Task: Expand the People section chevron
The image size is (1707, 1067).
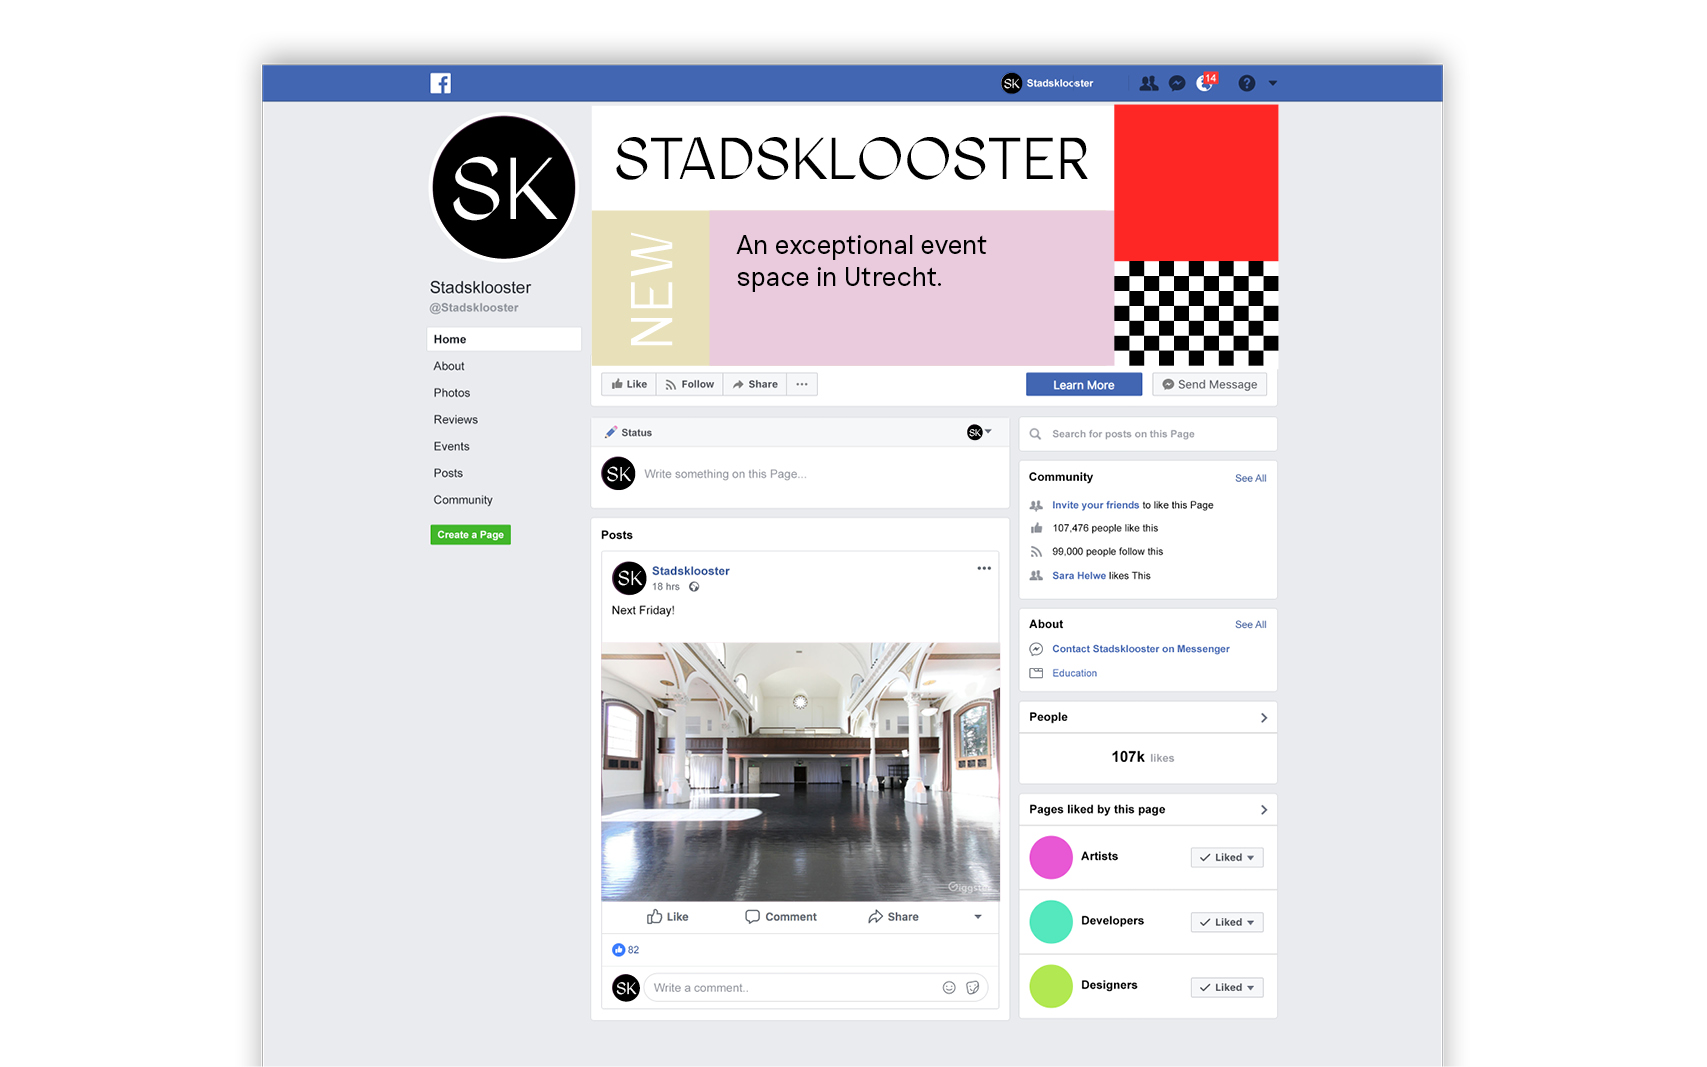Action: (1264, 717)
